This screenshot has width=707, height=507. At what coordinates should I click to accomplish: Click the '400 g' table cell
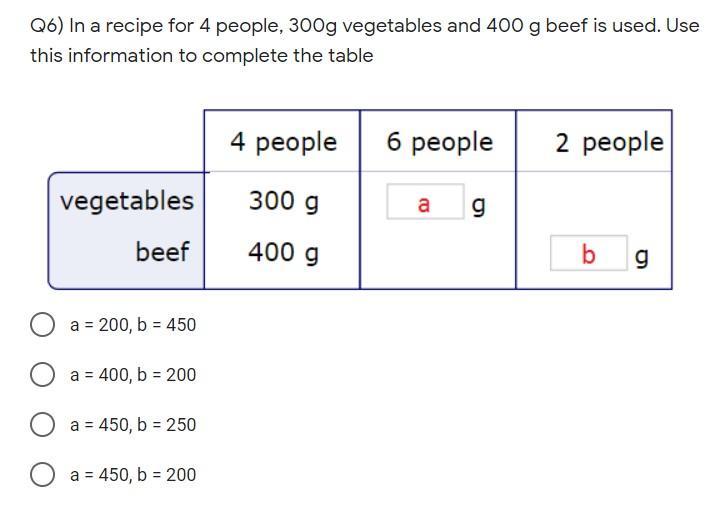284,252
